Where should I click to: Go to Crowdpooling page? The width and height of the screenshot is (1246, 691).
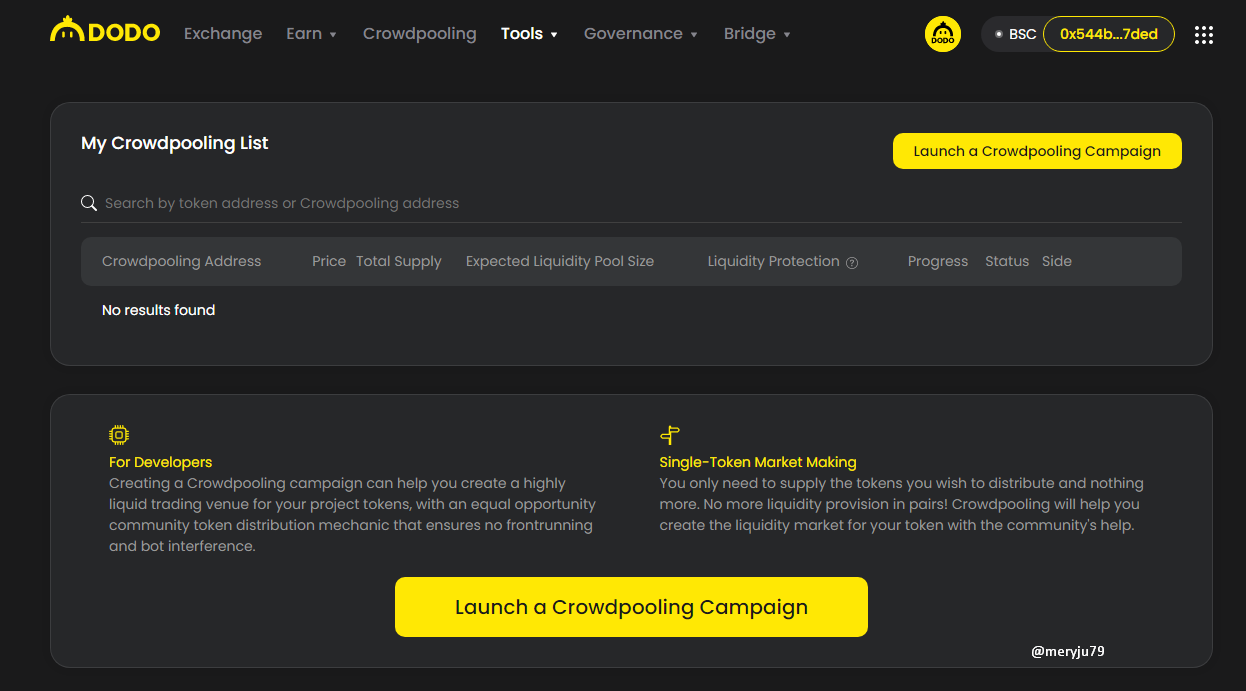tap(420, 34)
